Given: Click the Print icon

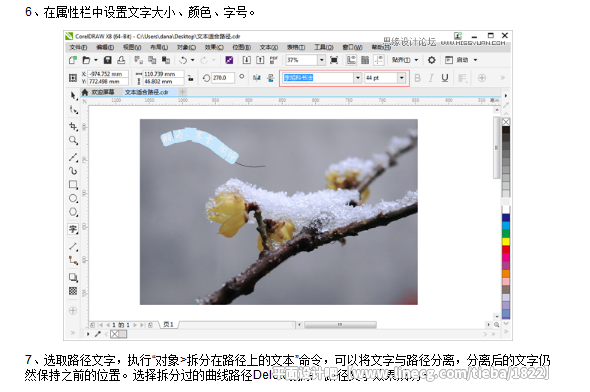Looking at the screenshot, I should (121, 60).
